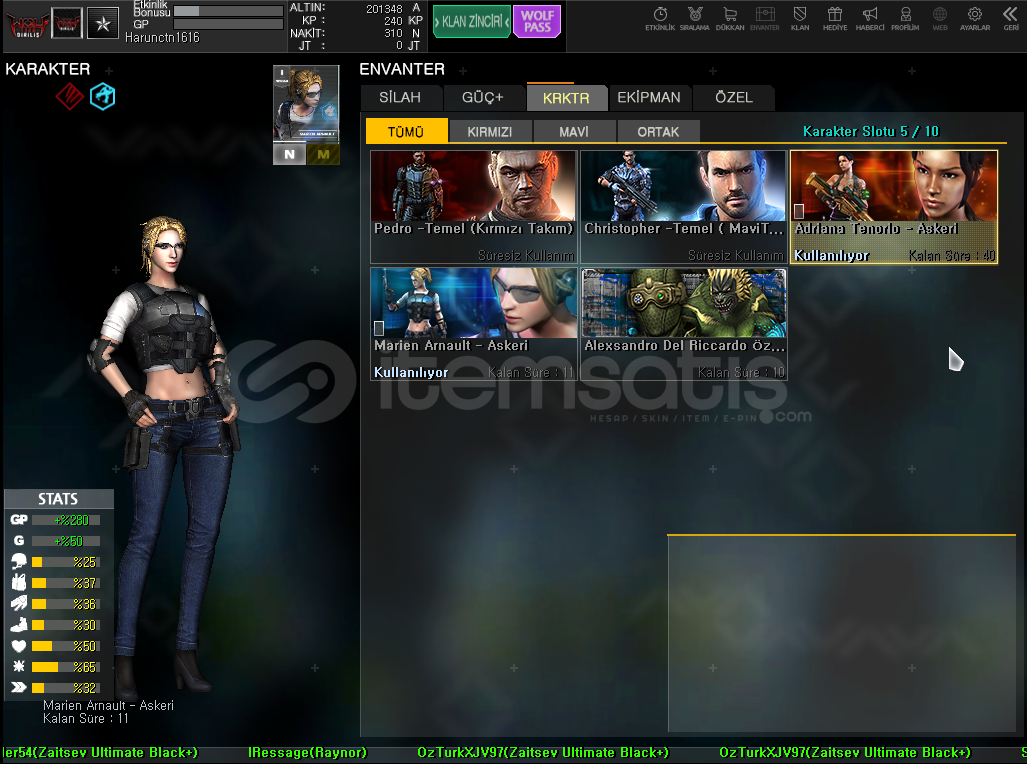Open the HABERCİ megaphone icon
The image size is (1027, 764).
[870, 18]
